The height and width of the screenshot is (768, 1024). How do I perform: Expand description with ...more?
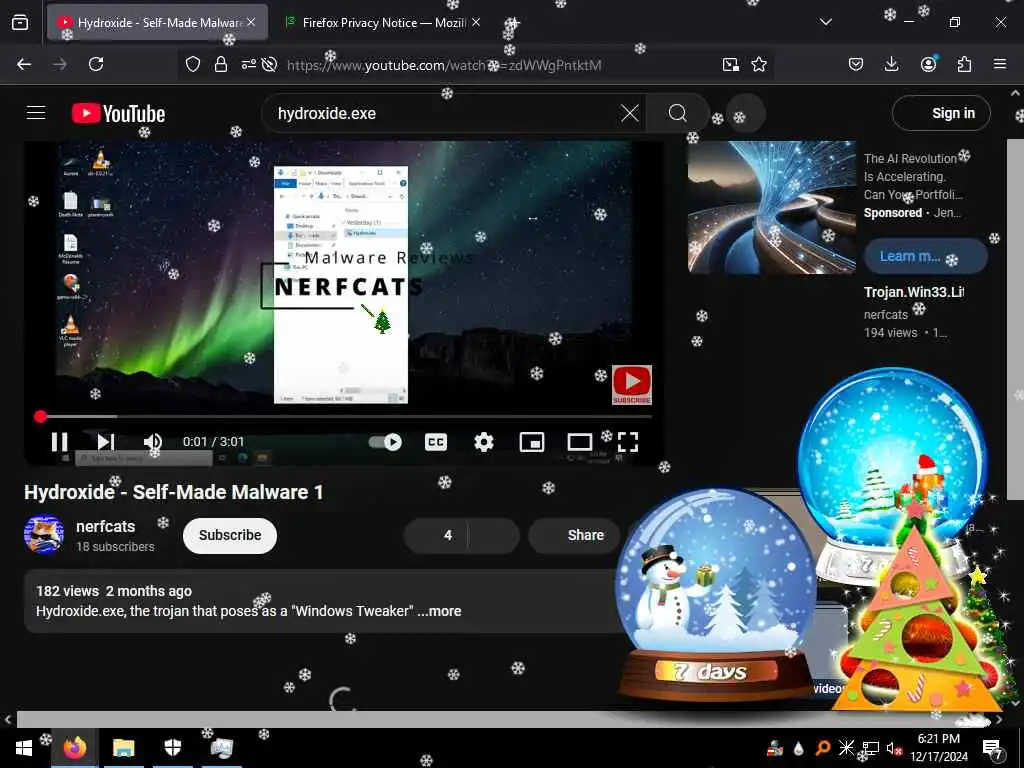439,611
